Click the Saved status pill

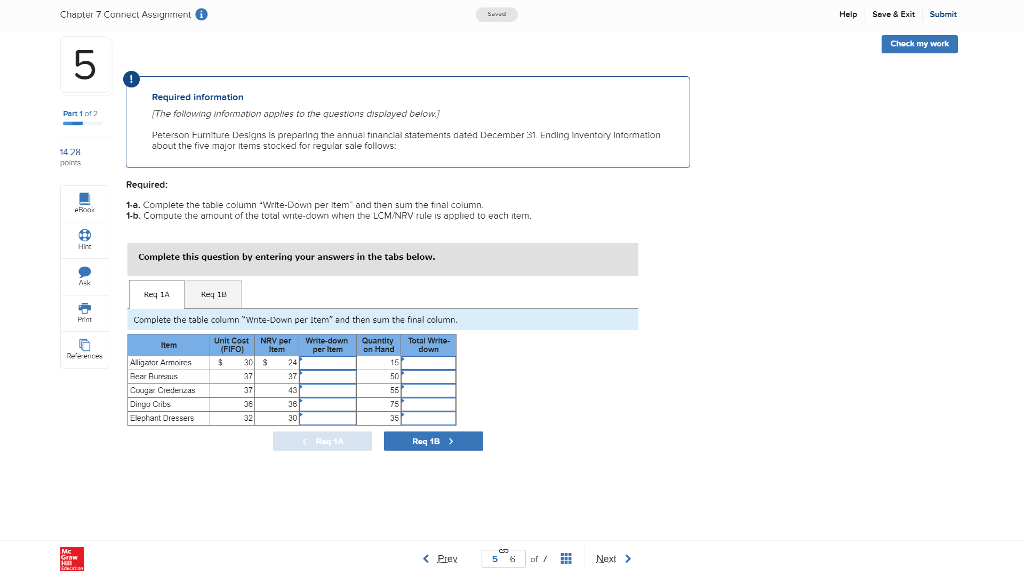(x=496, y=14)
